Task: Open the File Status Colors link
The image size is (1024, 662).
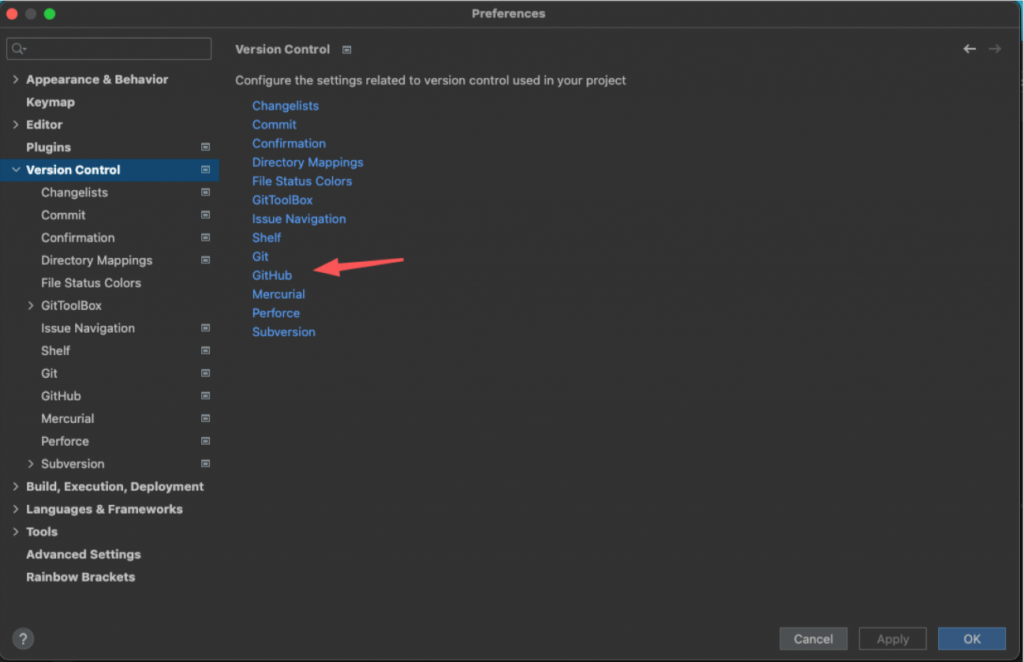Action: coord(302,181)
